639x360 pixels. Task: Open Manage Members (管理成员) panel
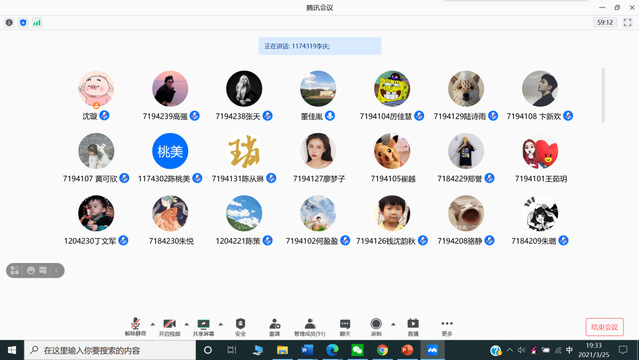pyautogui.click(x=310, y=327)
